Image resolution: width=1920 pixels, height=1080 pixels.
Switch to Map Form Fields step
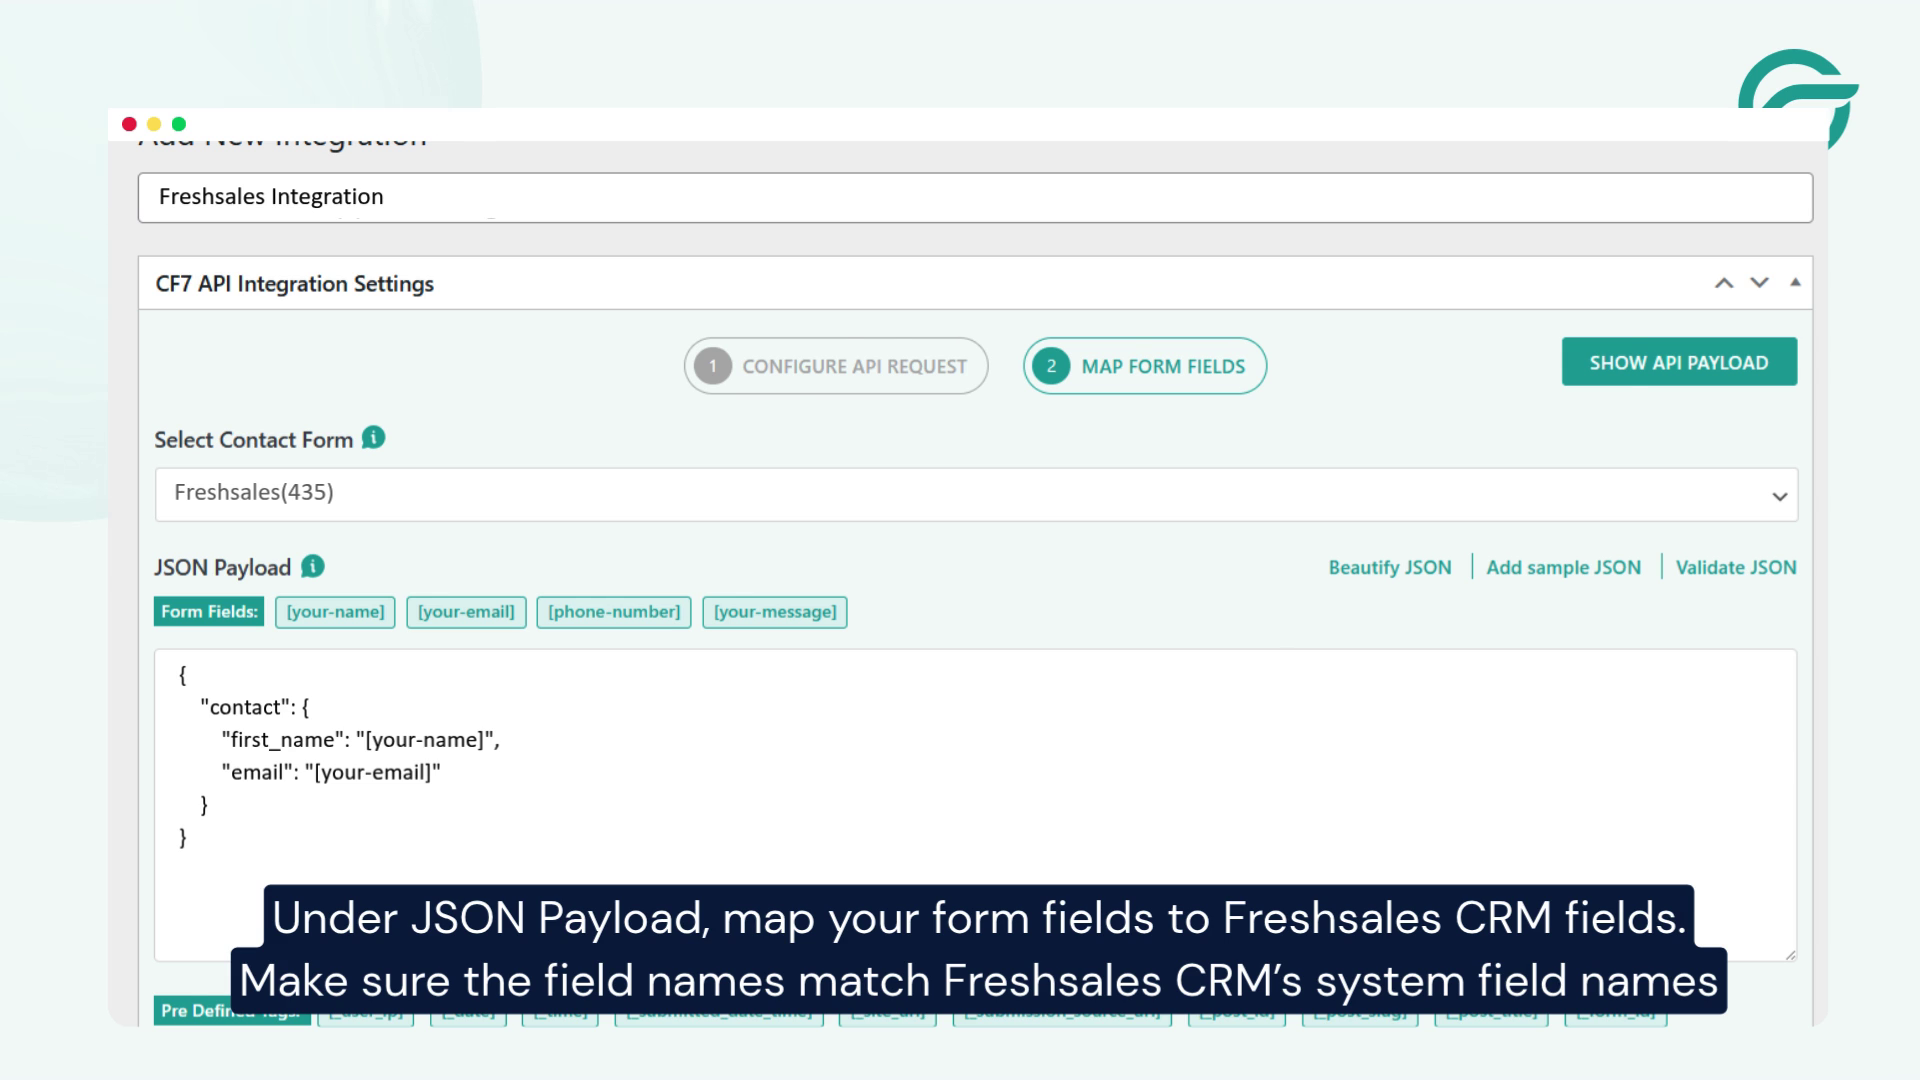coord(1145,366)
